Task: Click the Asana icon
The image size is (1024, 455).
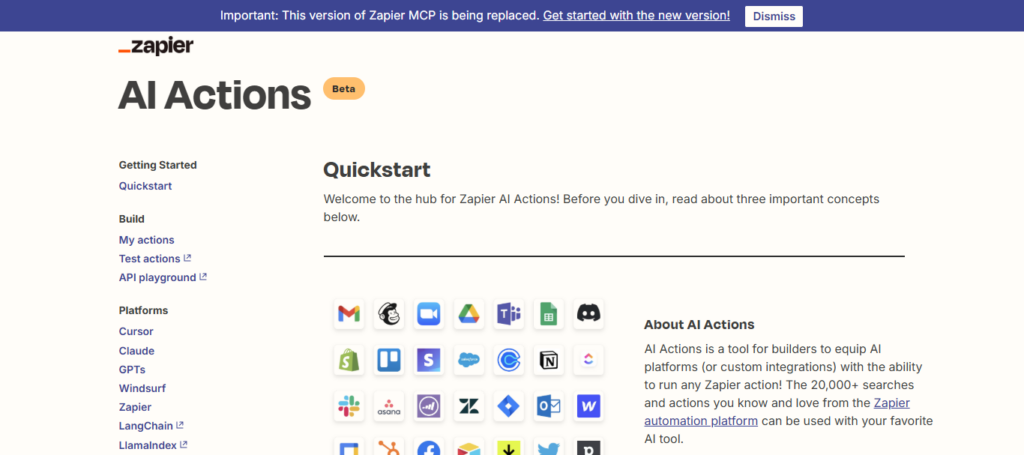Action: (389, 406)
